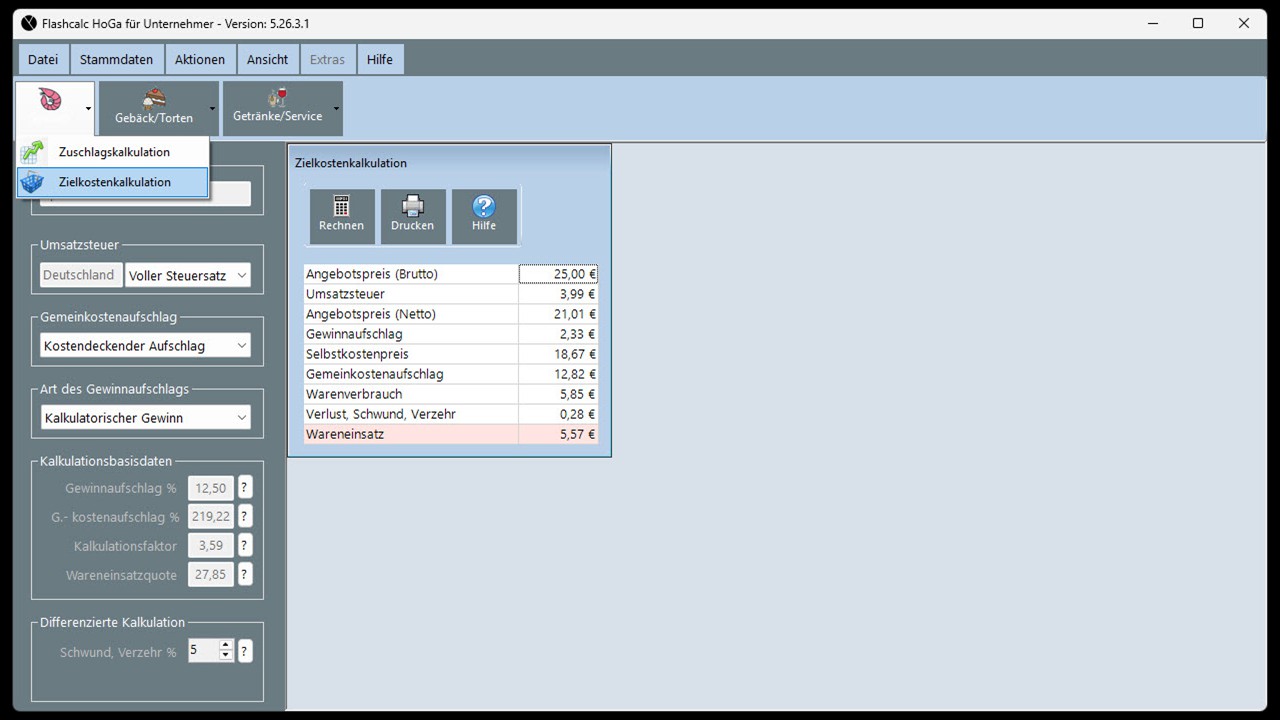Expand the shrimp category dropdown arrow

[88, 109]
